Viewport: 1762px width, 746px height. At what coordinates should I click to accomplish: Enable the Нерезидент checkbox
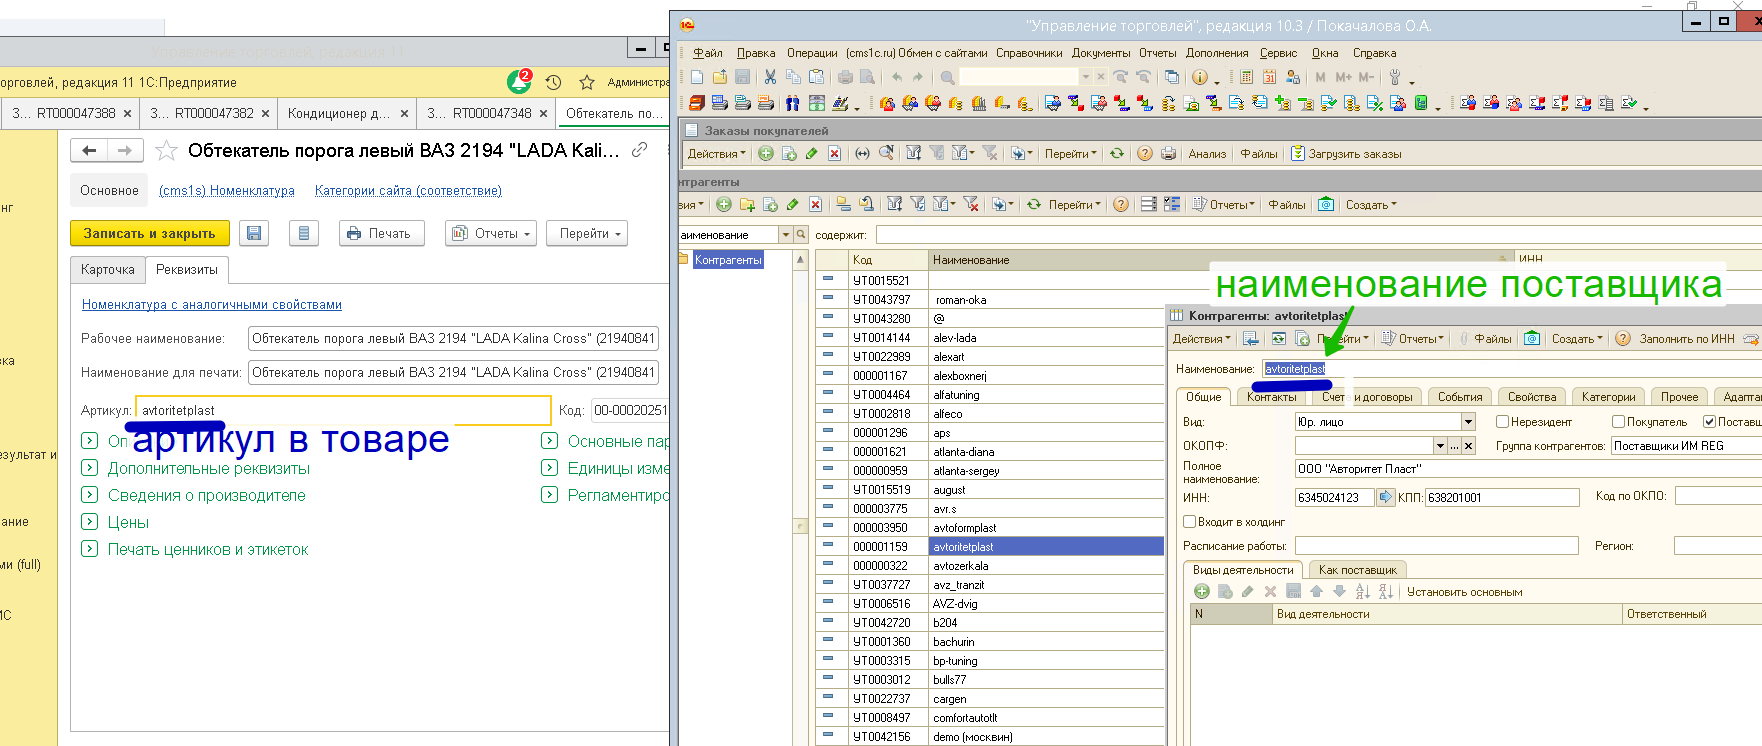point(1502,422)
